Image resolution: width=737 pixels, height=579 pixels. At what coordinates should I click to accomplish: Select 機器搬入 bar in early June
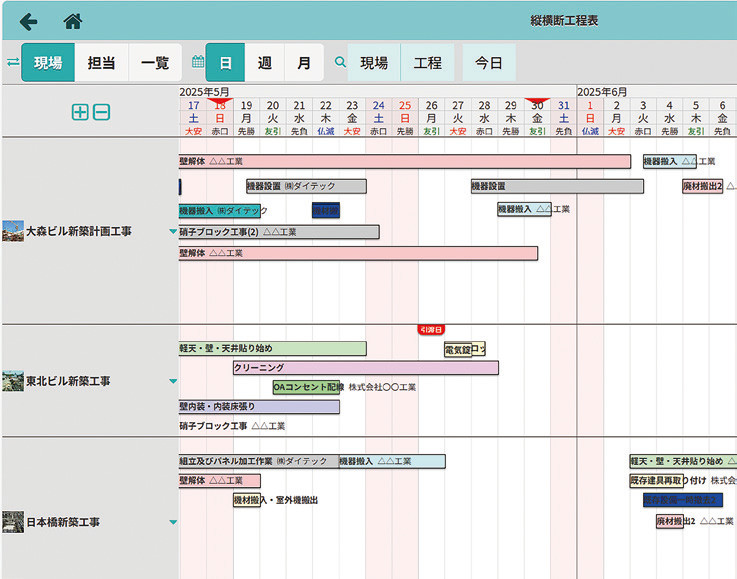click(x=670, y=161)
